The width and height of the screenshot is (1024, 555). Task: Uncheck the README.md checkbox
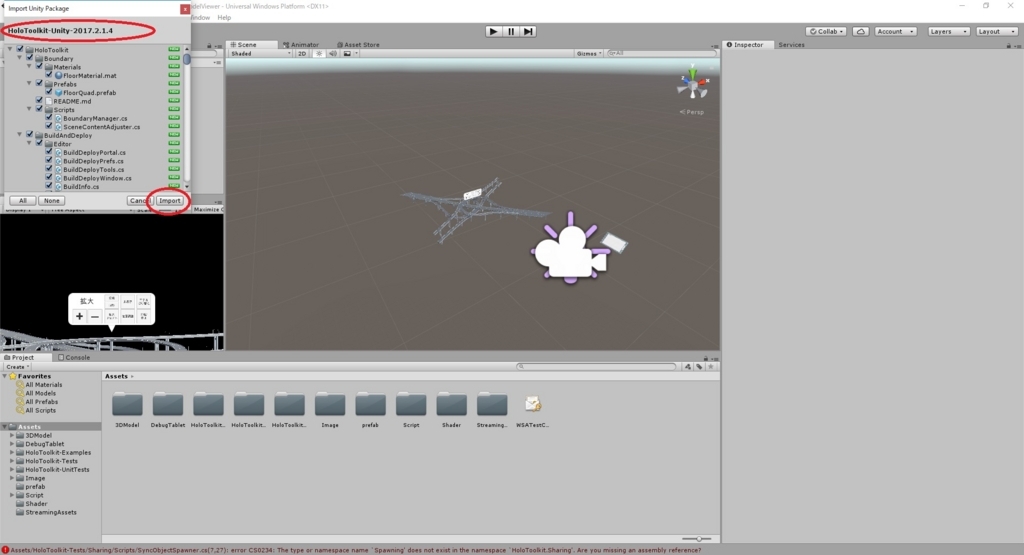pos(39,101)
